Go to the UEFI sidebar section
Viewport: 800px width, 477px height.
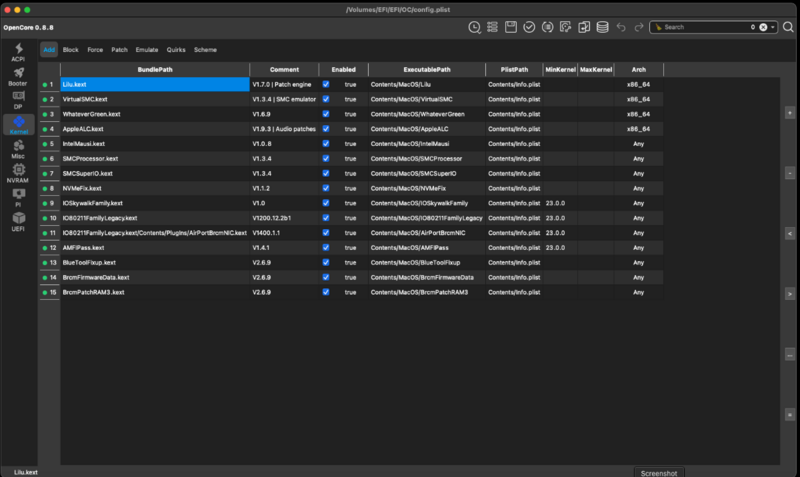[x=18, y=221]
